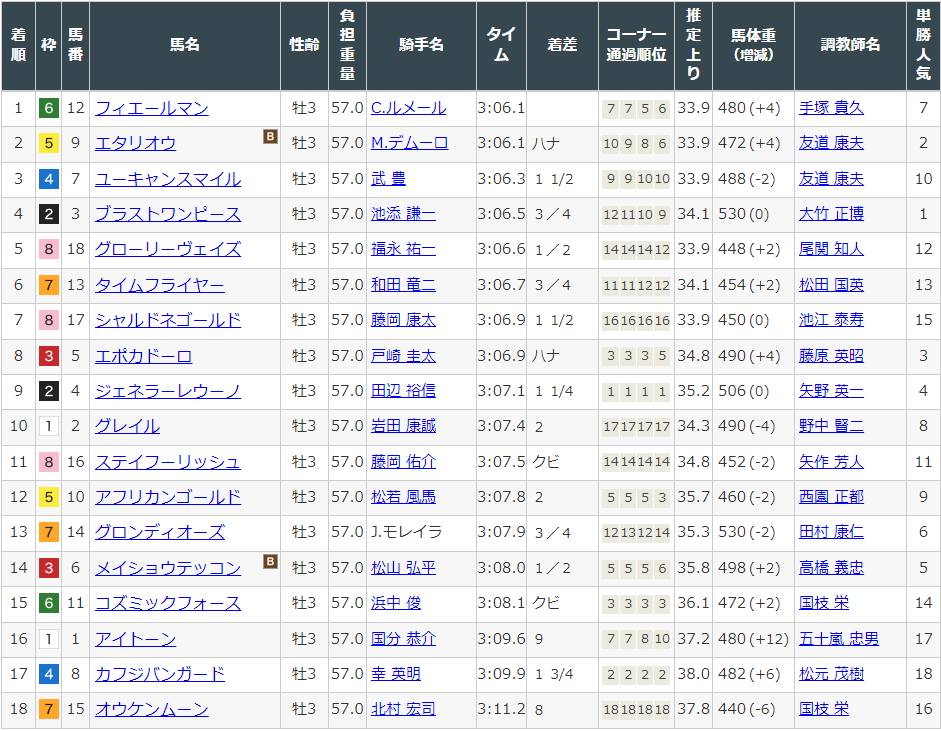Open horse グレイル link

click(127, 426)
